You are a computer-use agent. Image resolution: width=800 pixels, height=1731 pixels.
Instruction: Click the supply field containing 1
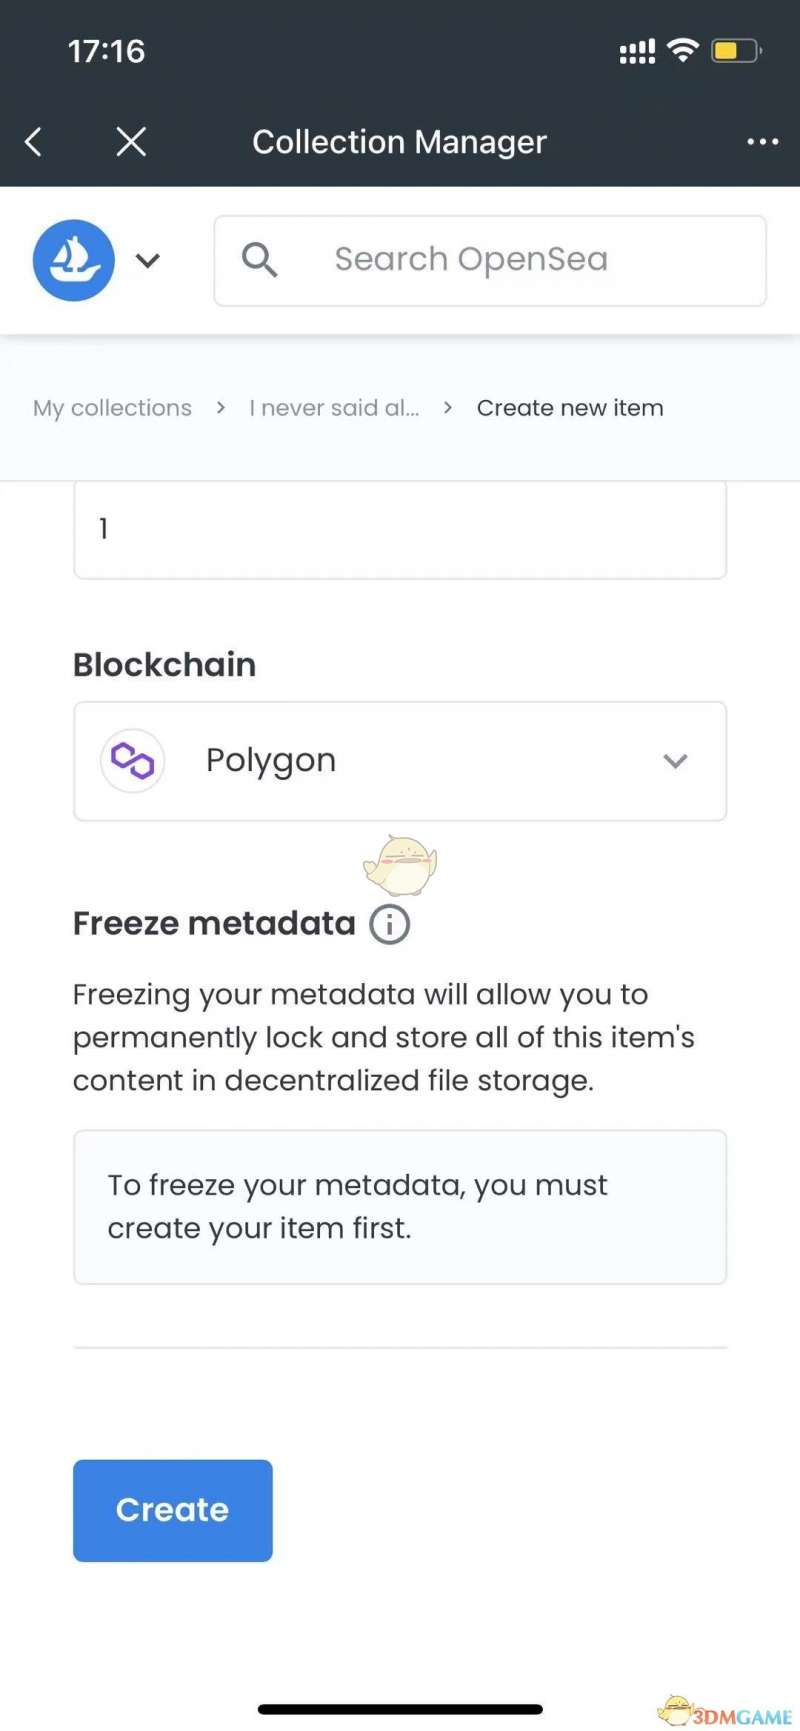click(x=400, y=529)
